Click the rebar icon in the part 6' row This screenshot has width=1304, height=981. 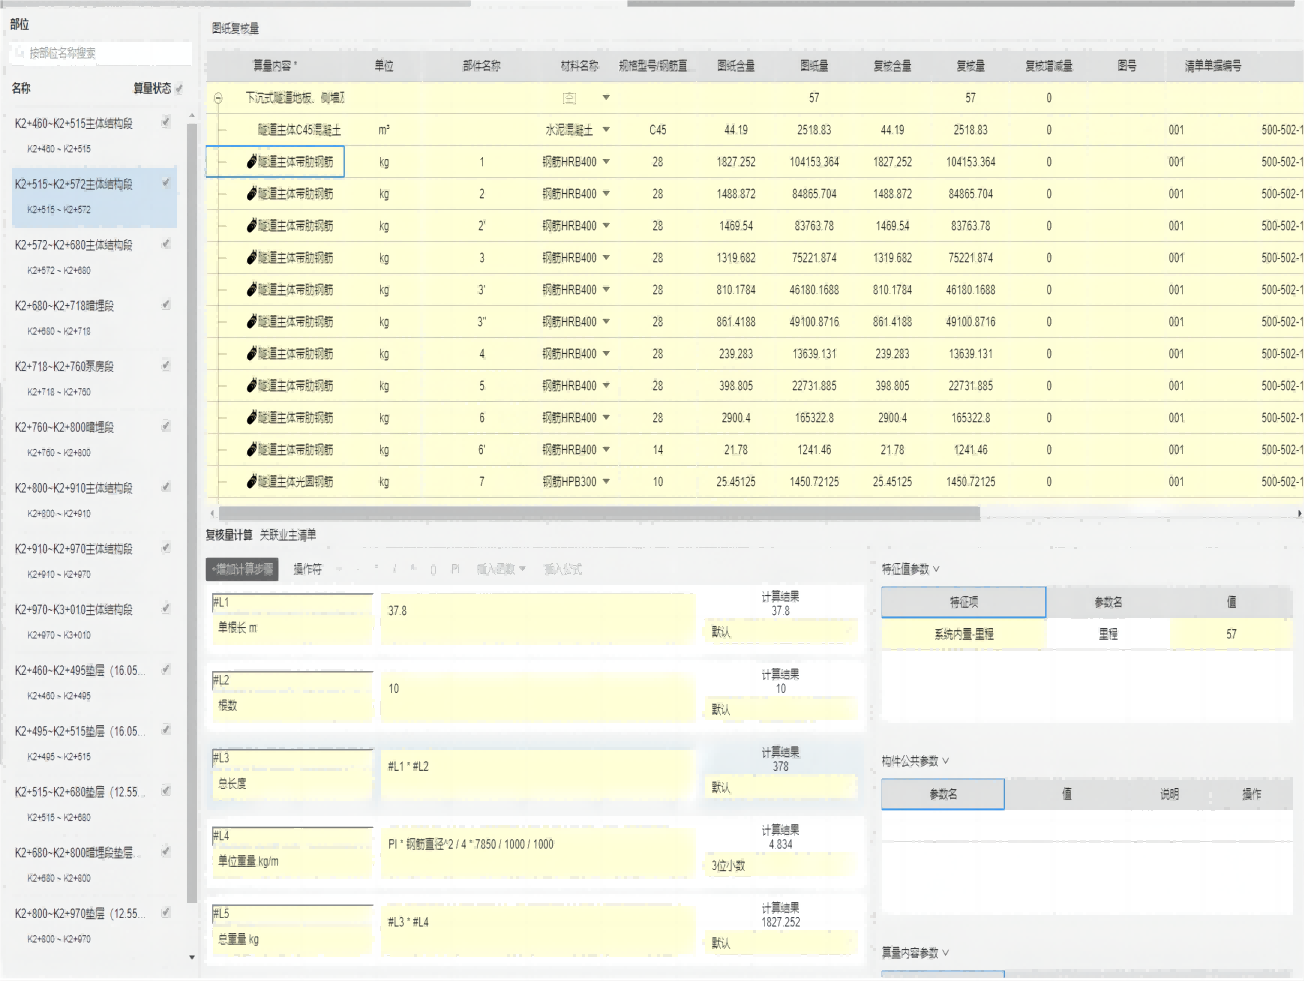(x=252, y=450)
